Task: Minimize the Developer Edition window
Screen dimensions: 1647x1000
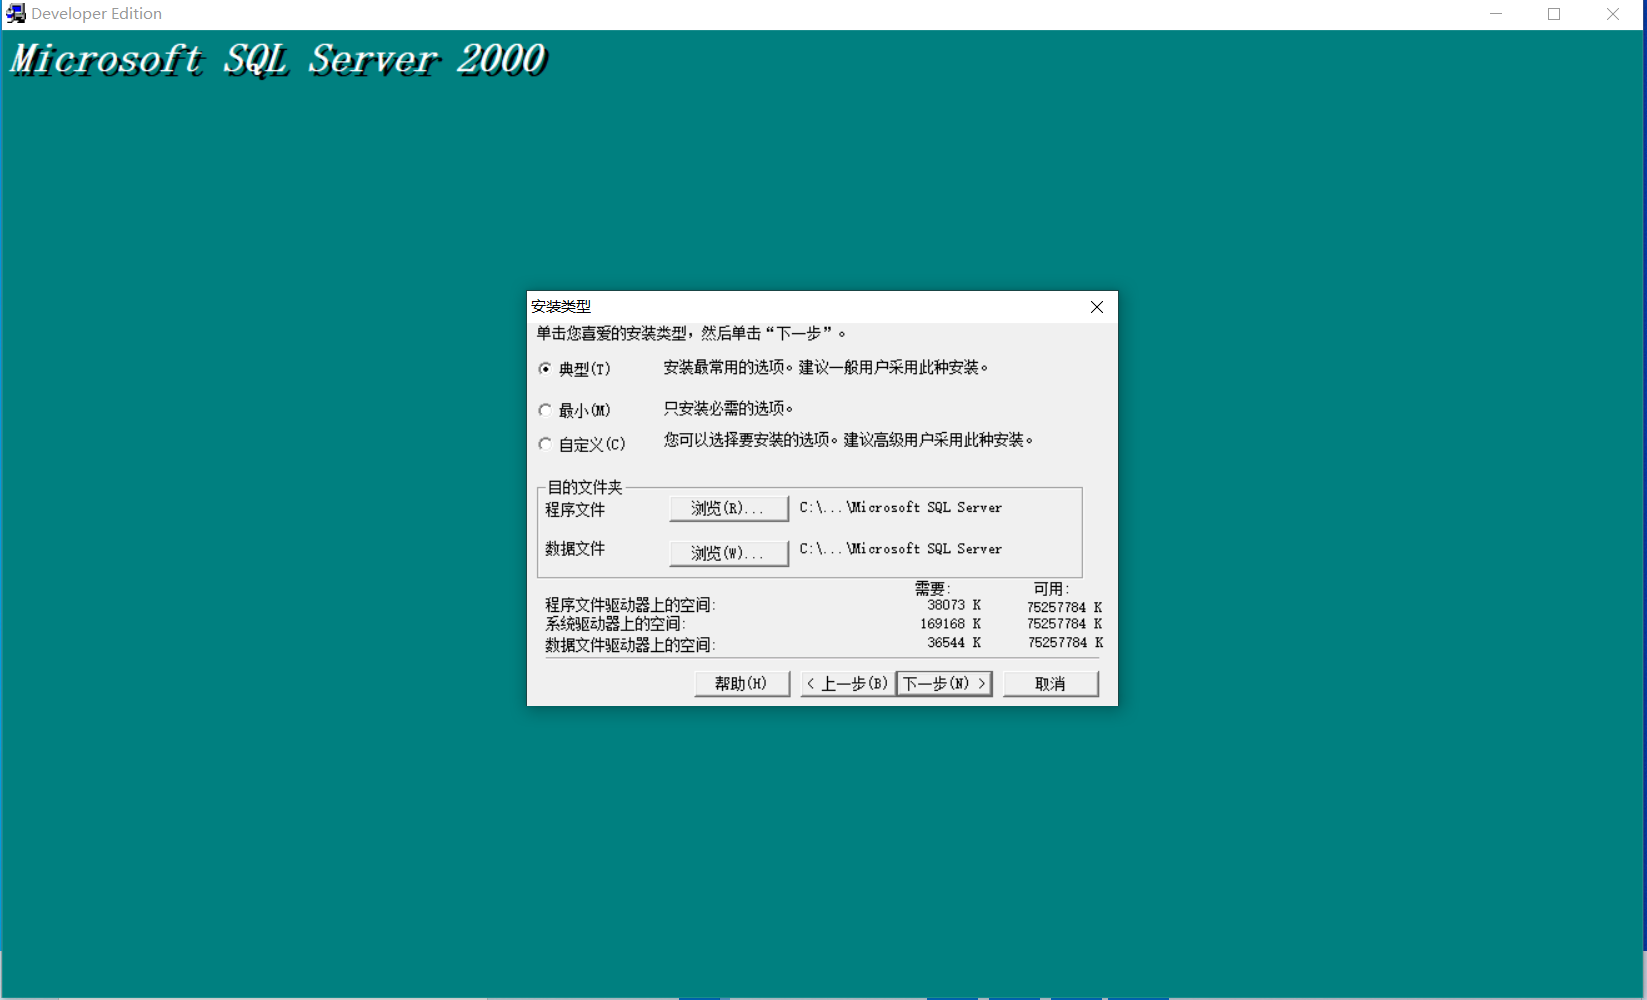Action: pos(1496,14)
